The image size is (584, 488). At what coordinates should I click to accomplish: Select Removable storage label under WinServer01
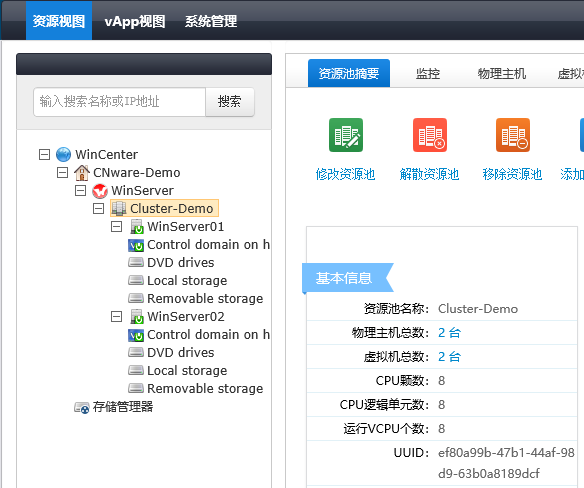tap(205, 298)
